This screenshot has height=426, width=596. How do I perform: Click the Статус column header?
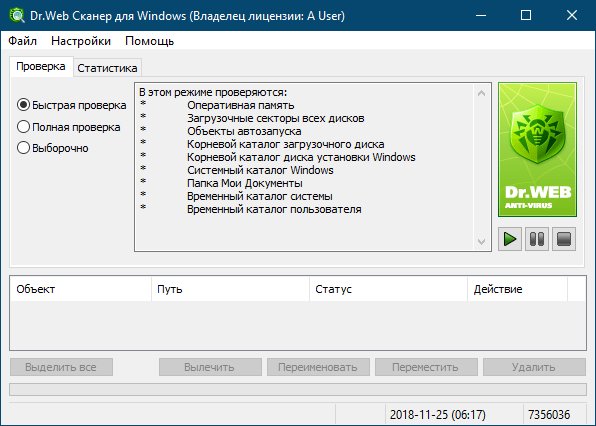(x=388, y=289)
